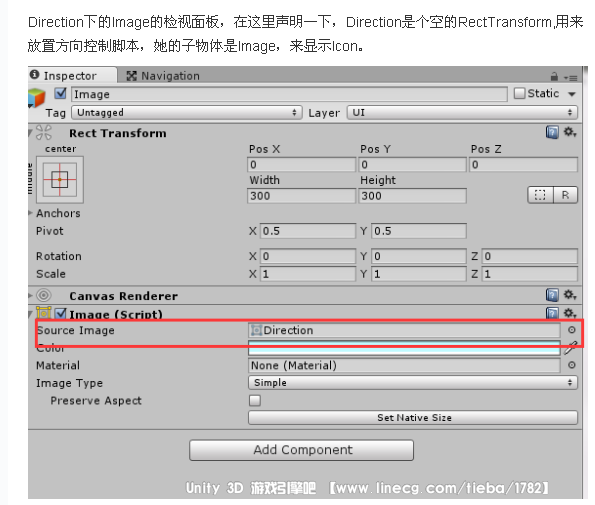The height and width of the screenshot is (505, 595).
Task: Click the GameObject name field Image
Action: coord(289,94)
